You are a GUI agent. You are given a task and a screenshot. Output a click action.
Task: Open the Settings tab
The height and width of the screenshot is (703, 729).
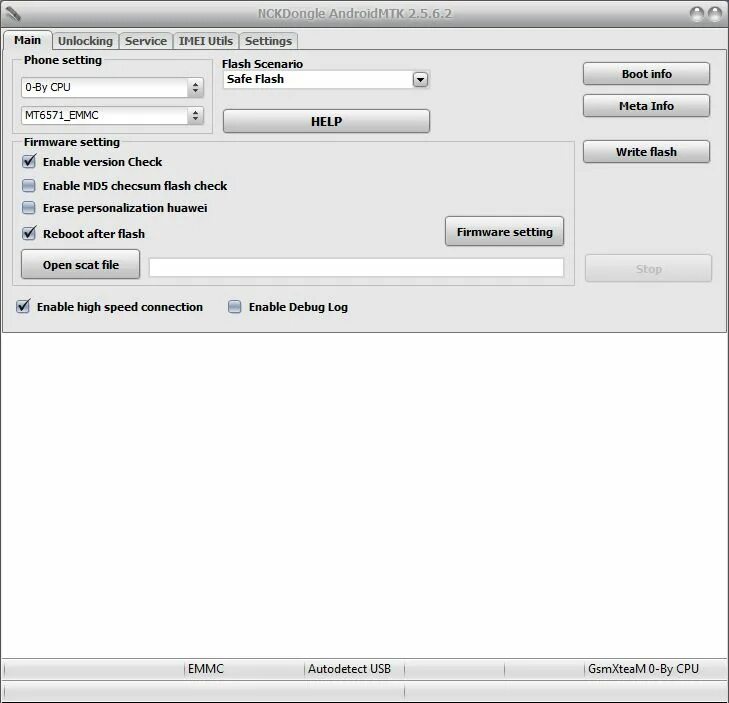(x=268, y=41)
